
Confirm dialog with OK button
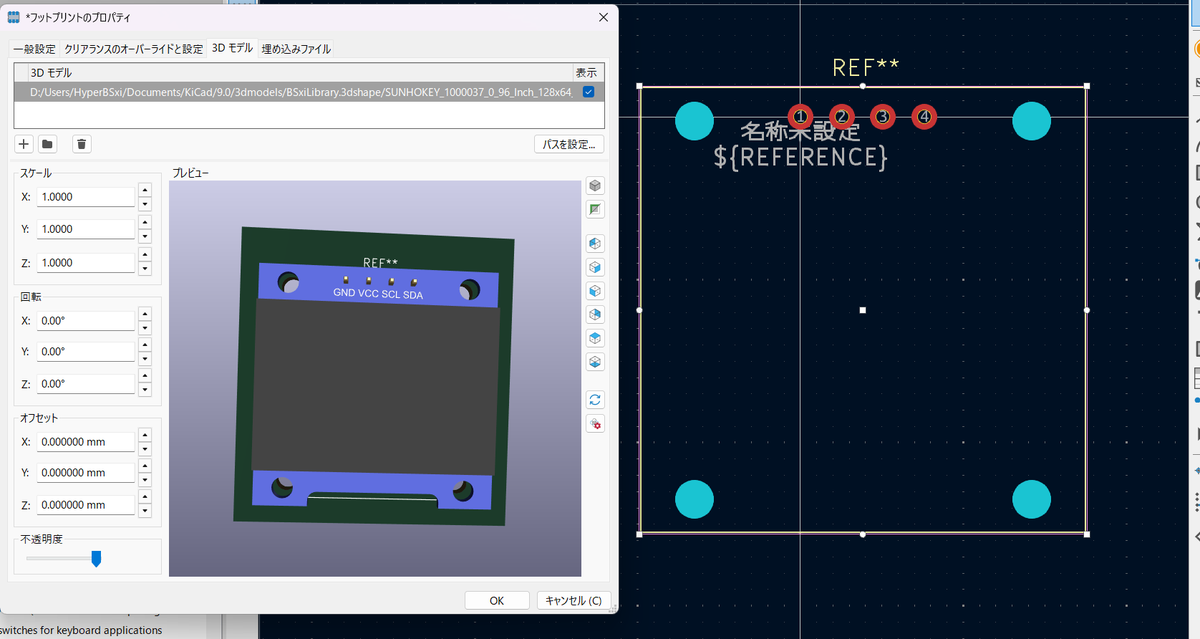(497, 600)
